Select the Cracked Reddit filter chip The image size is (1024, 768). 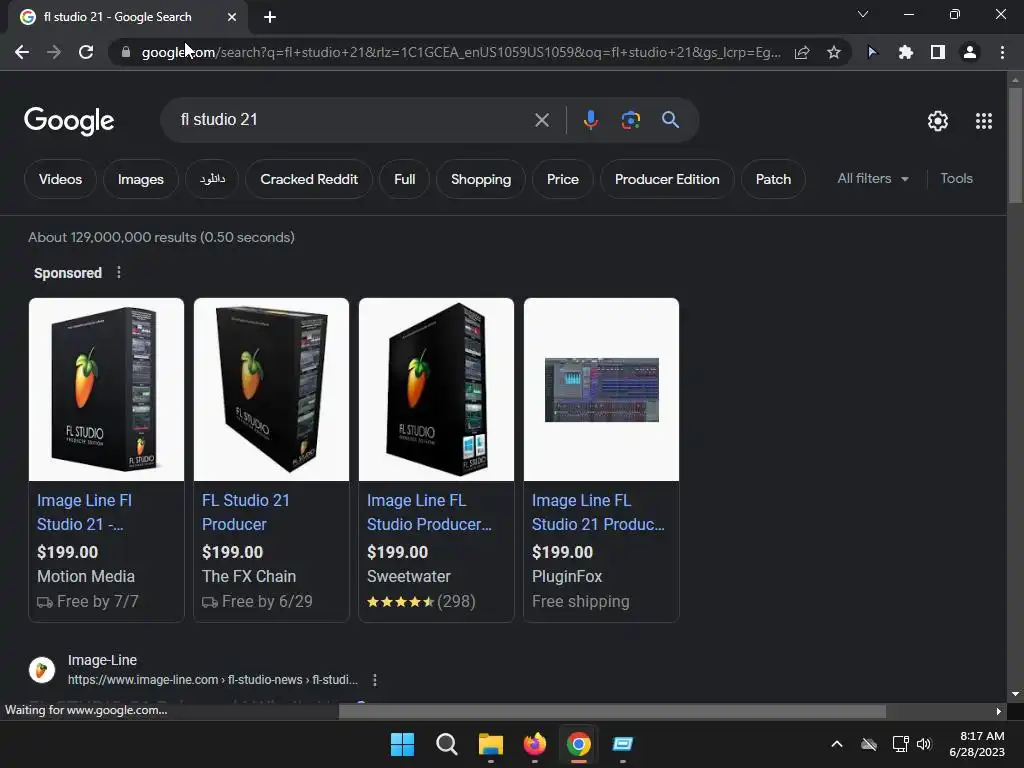(x=309, y=179)
